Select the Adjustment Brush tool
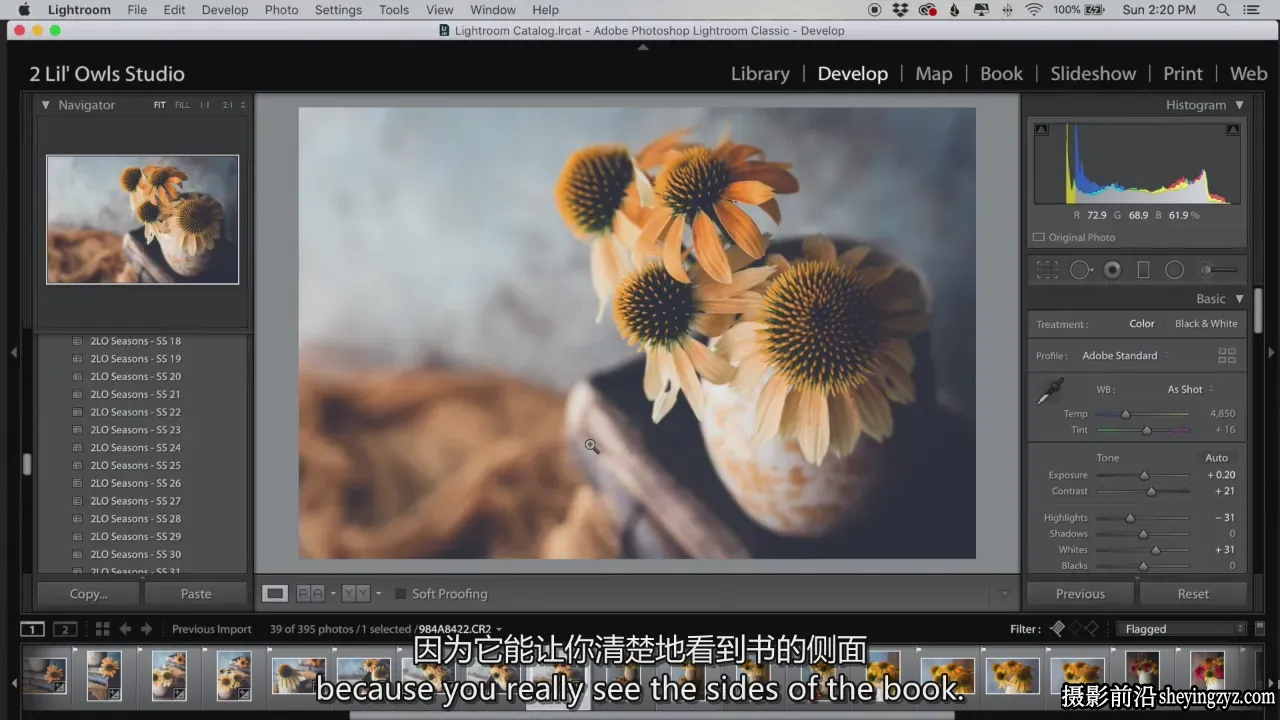The height and width of the screenshot is (720, 1280). click(1219, 270)
